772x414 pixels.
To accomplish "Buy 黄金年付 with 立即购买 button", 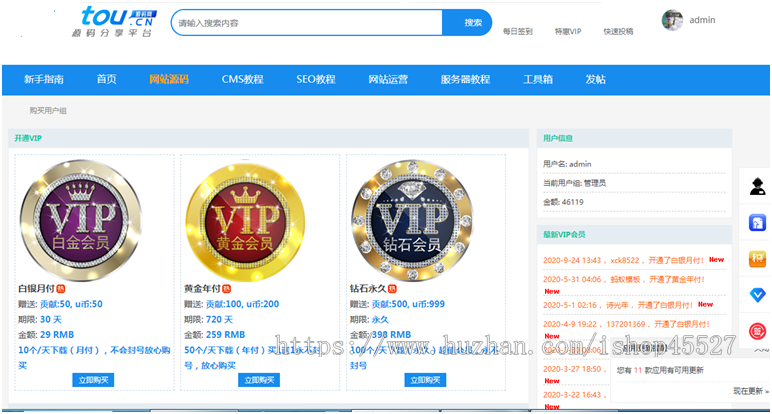I will point(259,380).
